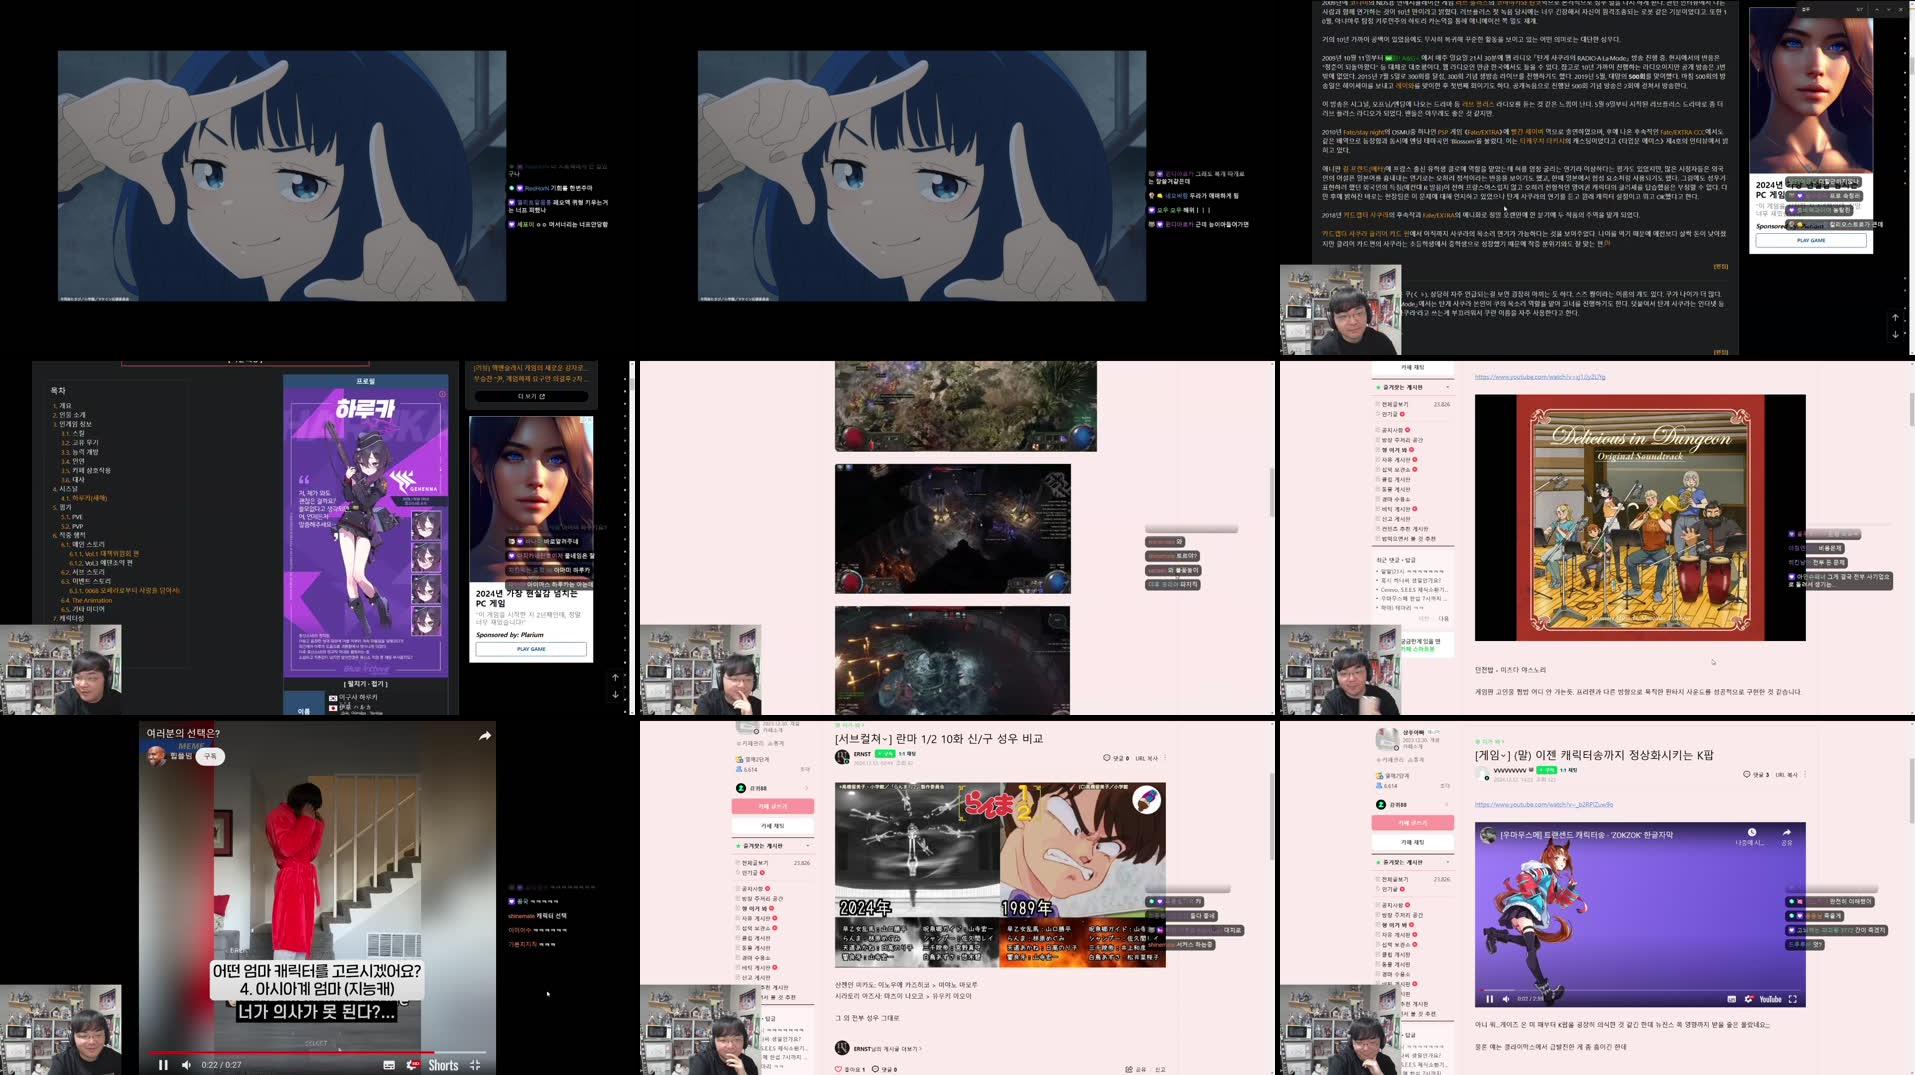1915x1075 pixels.
Task: Pause the Shorts video in bottom-left panel
Action: click(x=163, y=1065)
